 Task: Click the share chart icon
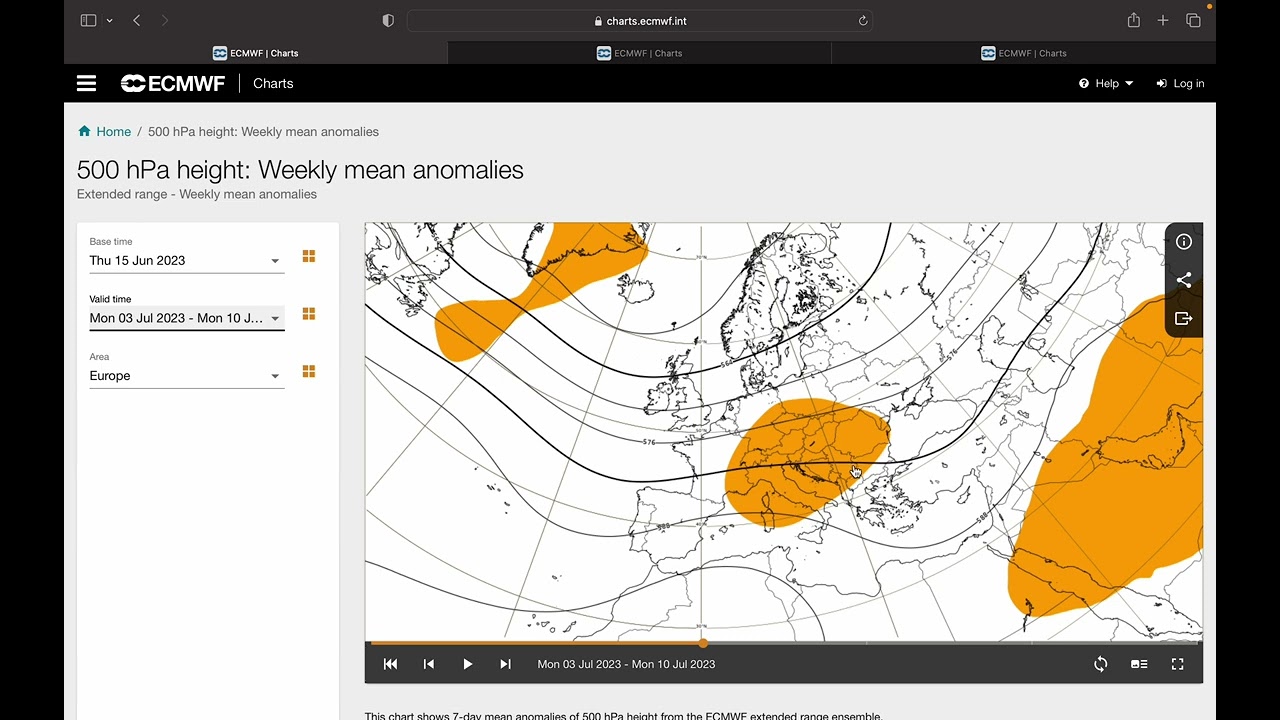[1184, 280]
